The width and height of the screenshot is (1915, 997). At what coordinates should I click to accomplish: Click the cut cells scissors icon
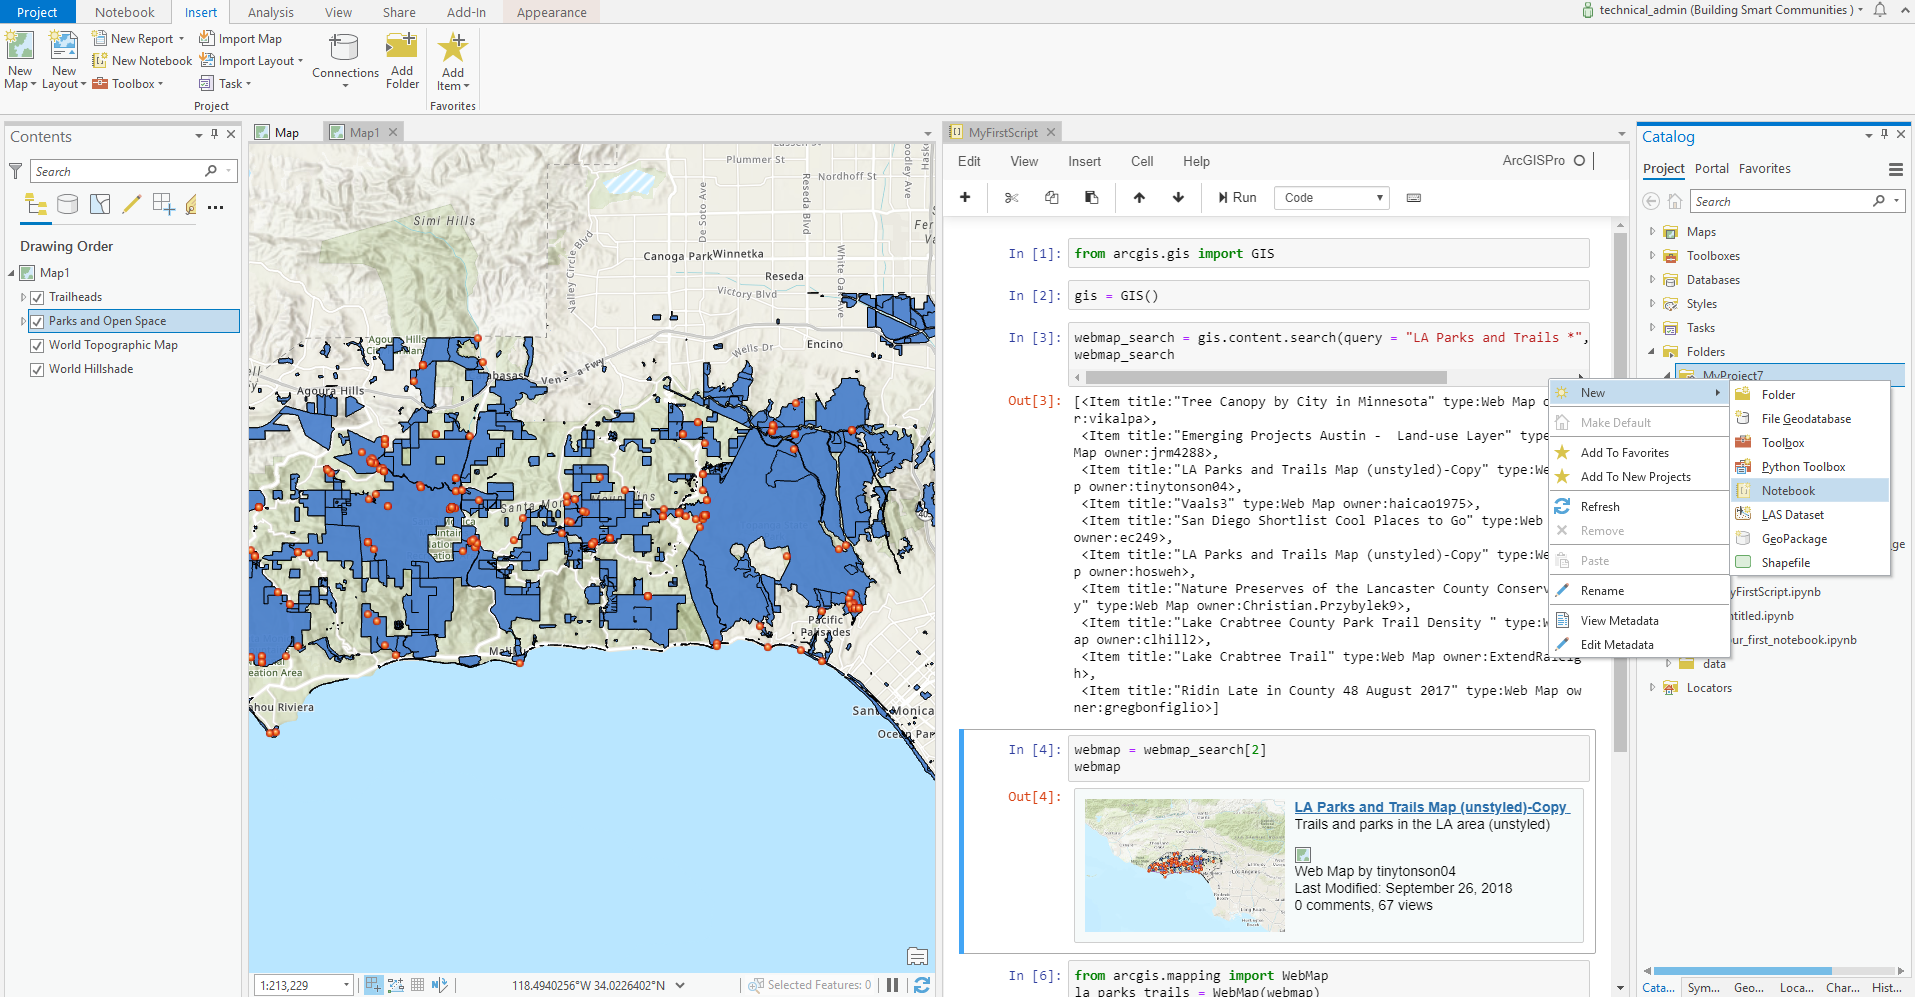1012,197
